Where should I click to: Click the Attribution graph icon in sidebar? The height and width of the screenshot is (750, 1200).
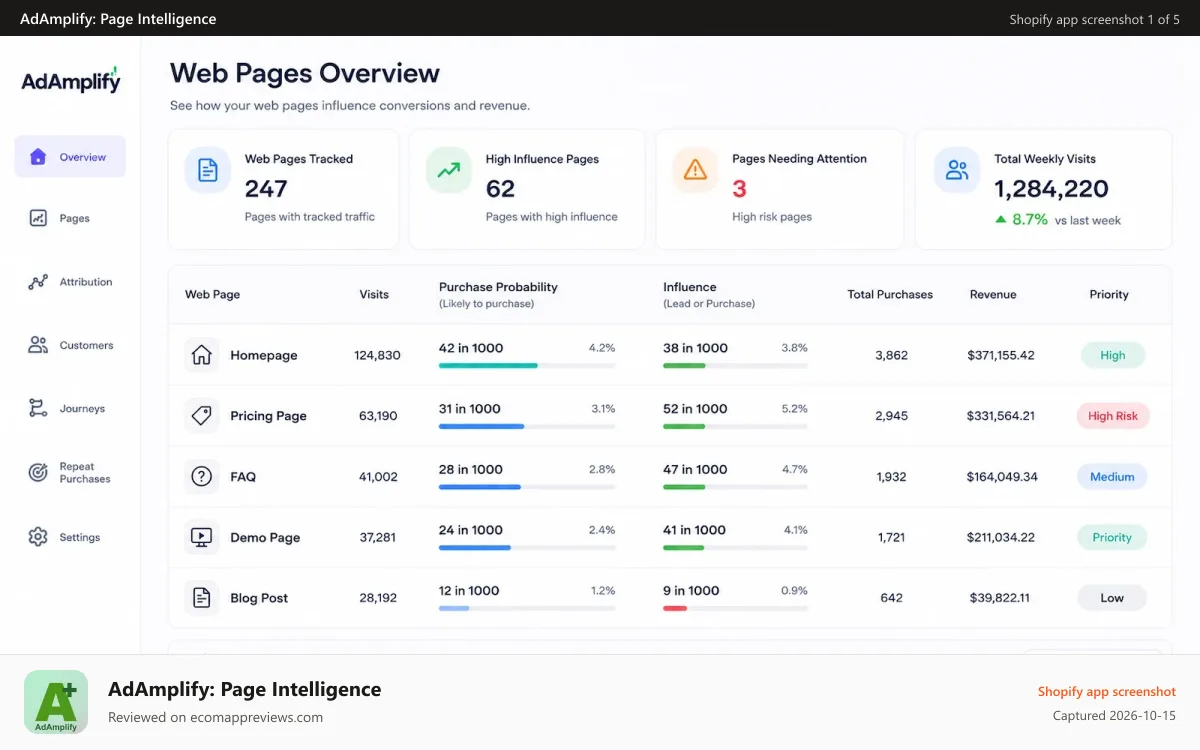[38, 282]
